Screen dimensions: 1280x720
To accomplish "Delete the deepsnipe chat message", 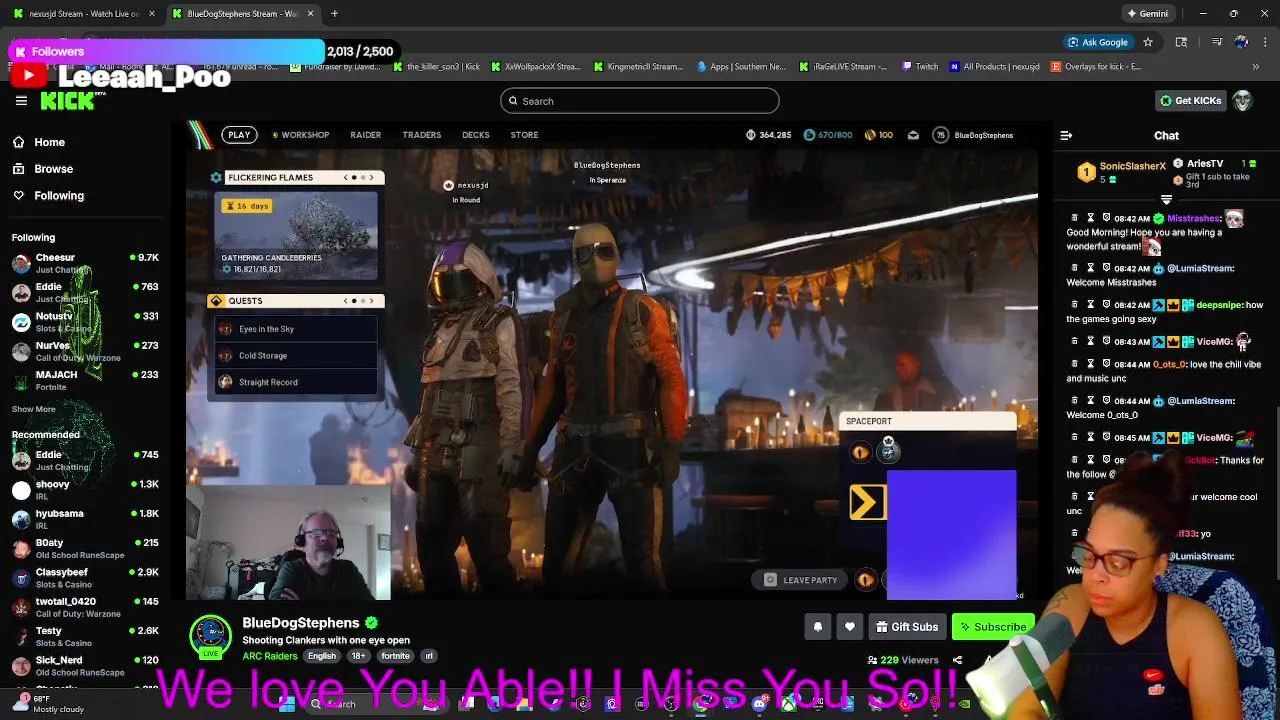I will [x=1074, y=305].
